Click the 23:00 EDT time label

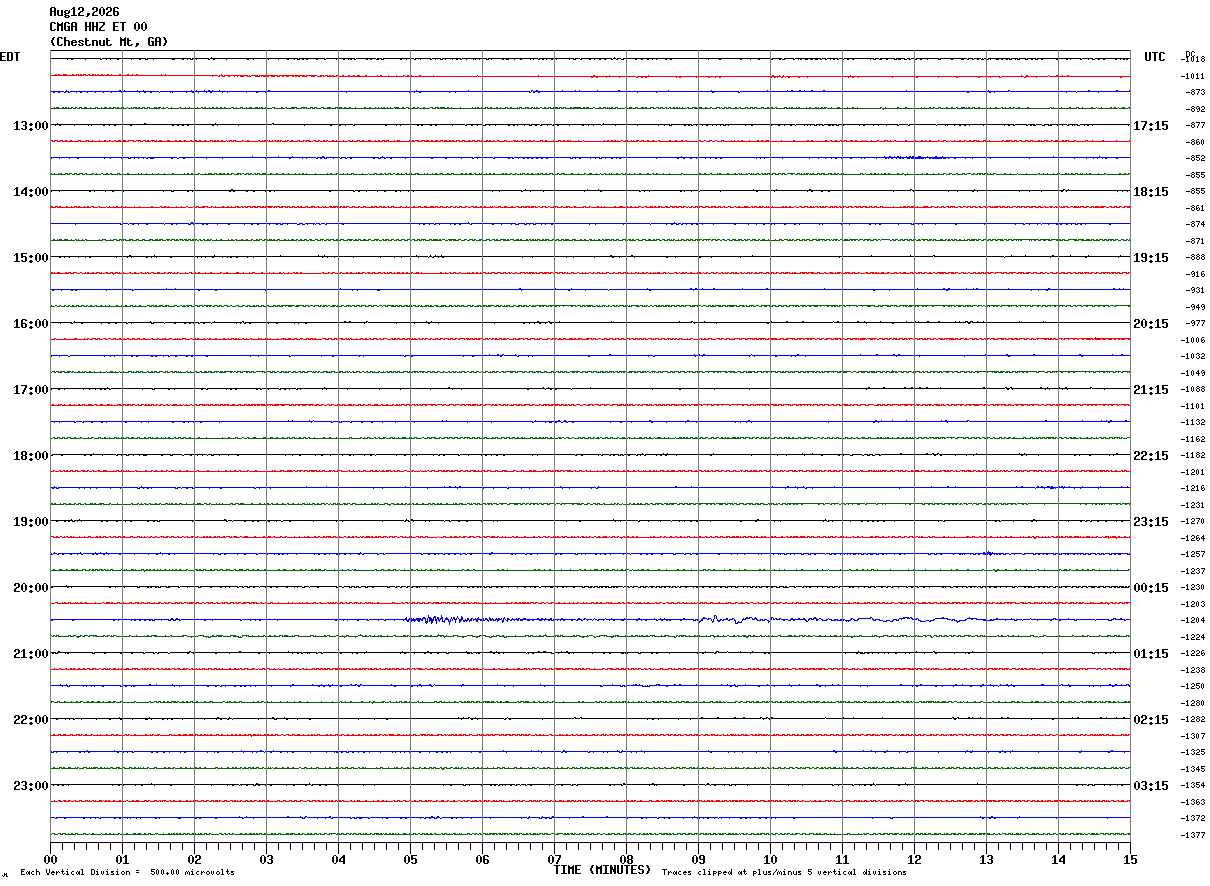point(30,786)
